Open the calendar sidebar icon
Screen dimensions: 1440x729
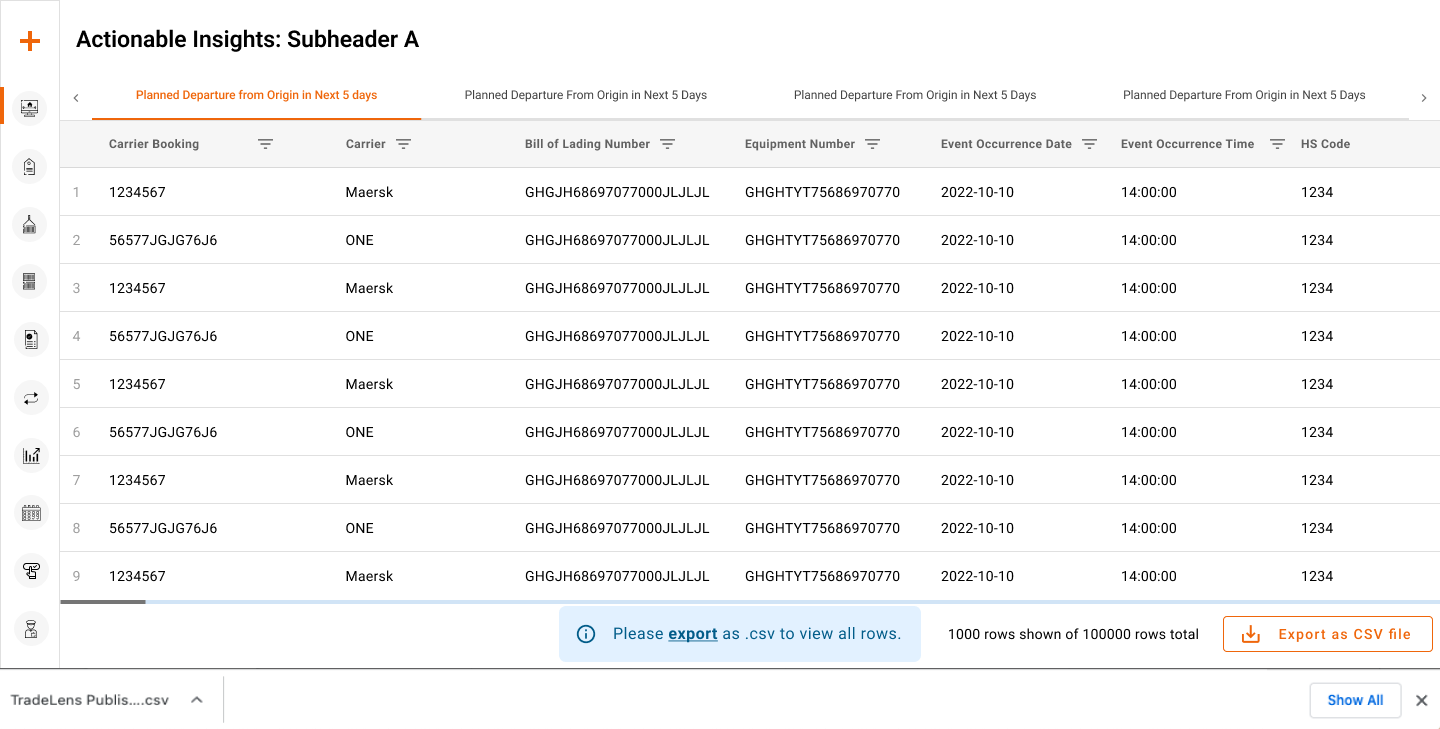(30, 513)
